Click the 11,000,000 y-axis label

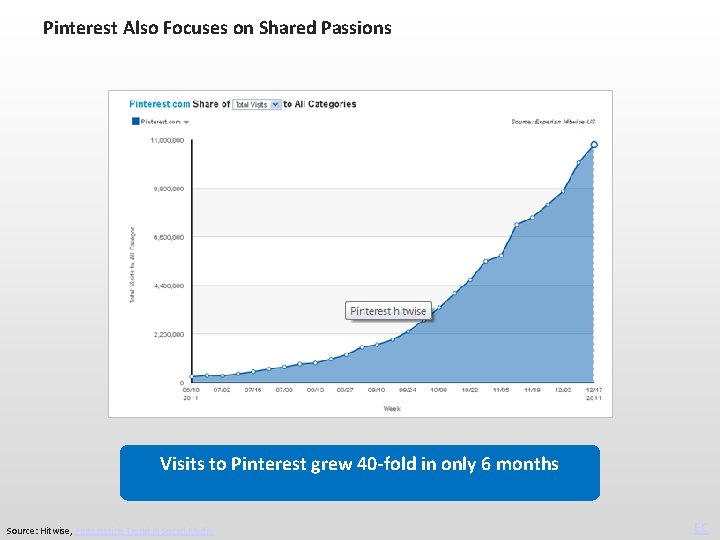pyautogui.click(x=167, y=140)
